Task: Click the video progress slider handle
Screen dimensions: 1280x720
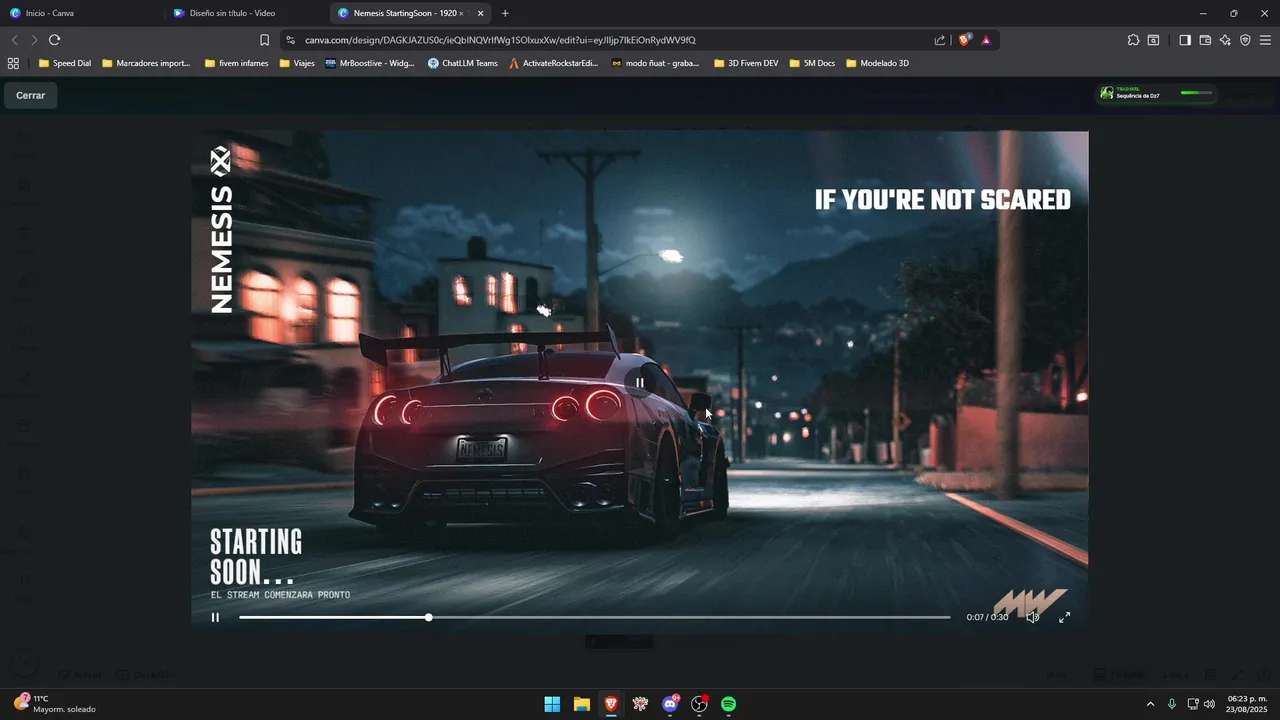Action: 429,617
